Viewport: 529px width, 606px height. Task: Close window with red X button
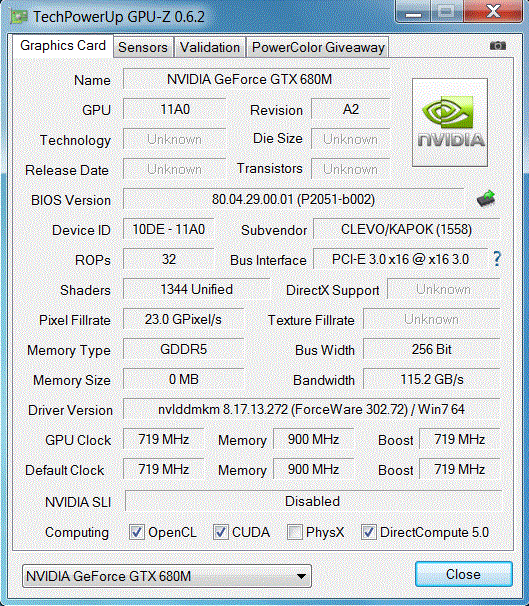pos(493,12)
